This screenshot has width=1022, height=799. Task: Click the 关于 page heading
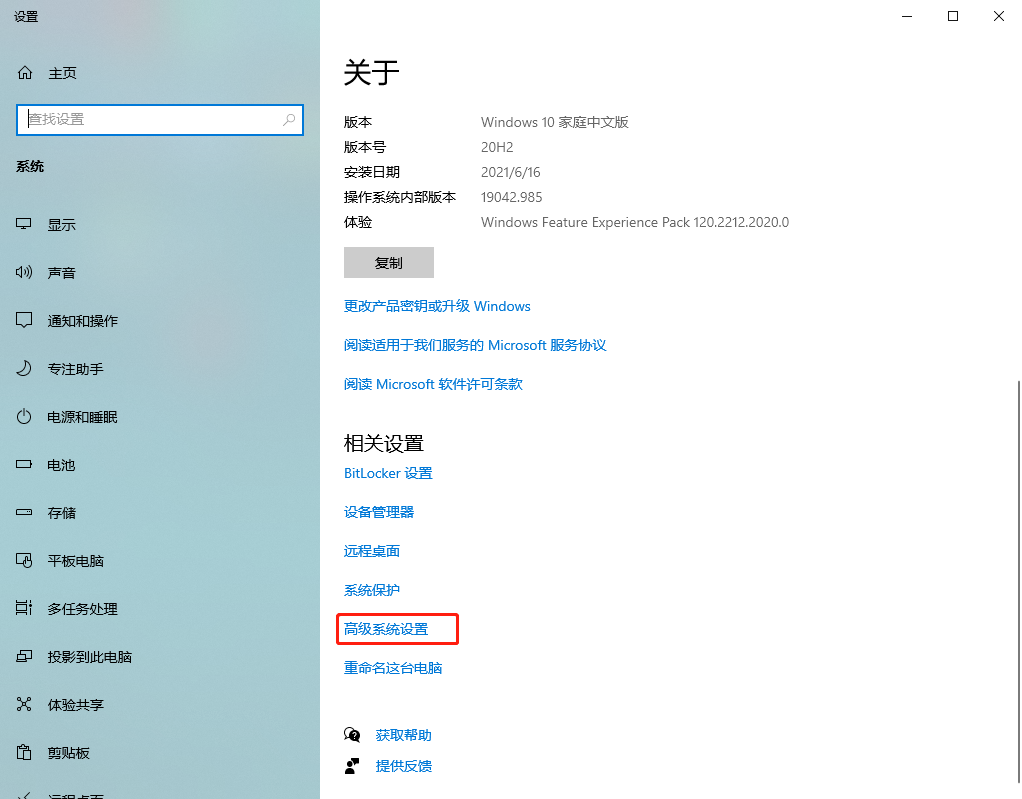pyautogui.click(x=372, y=72)
